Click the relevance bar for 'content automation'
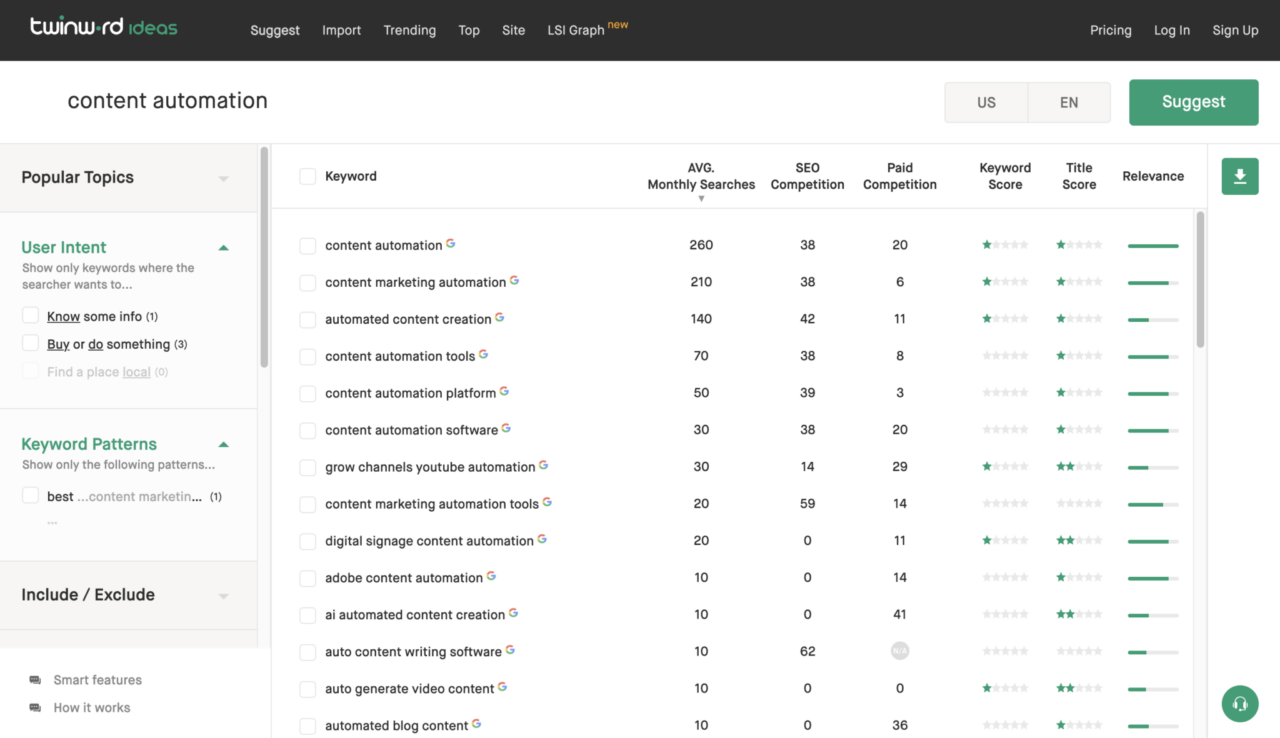The image size is (1280, 738). (x=1152, y=245)
